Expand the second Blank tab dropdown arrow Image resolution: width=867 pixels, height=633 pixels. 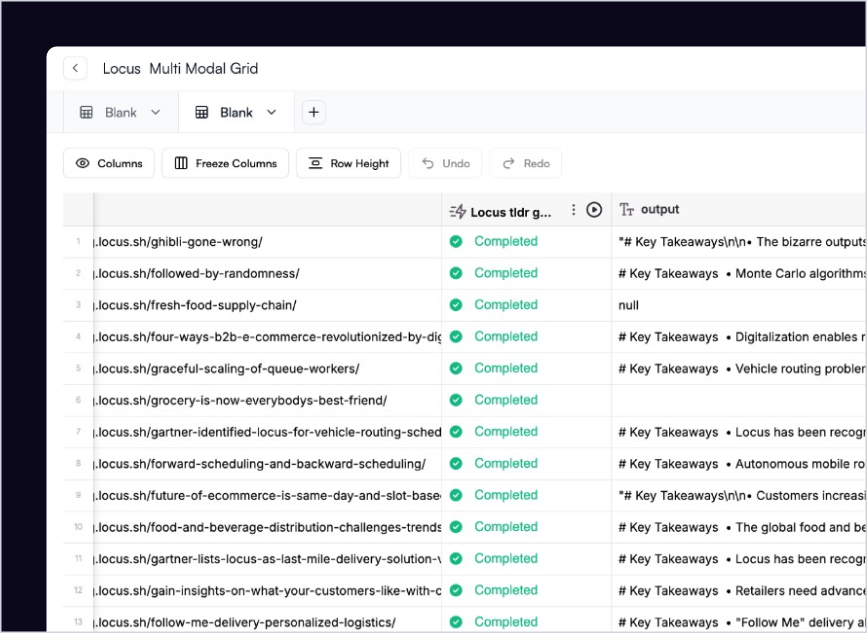coord(271,112)
